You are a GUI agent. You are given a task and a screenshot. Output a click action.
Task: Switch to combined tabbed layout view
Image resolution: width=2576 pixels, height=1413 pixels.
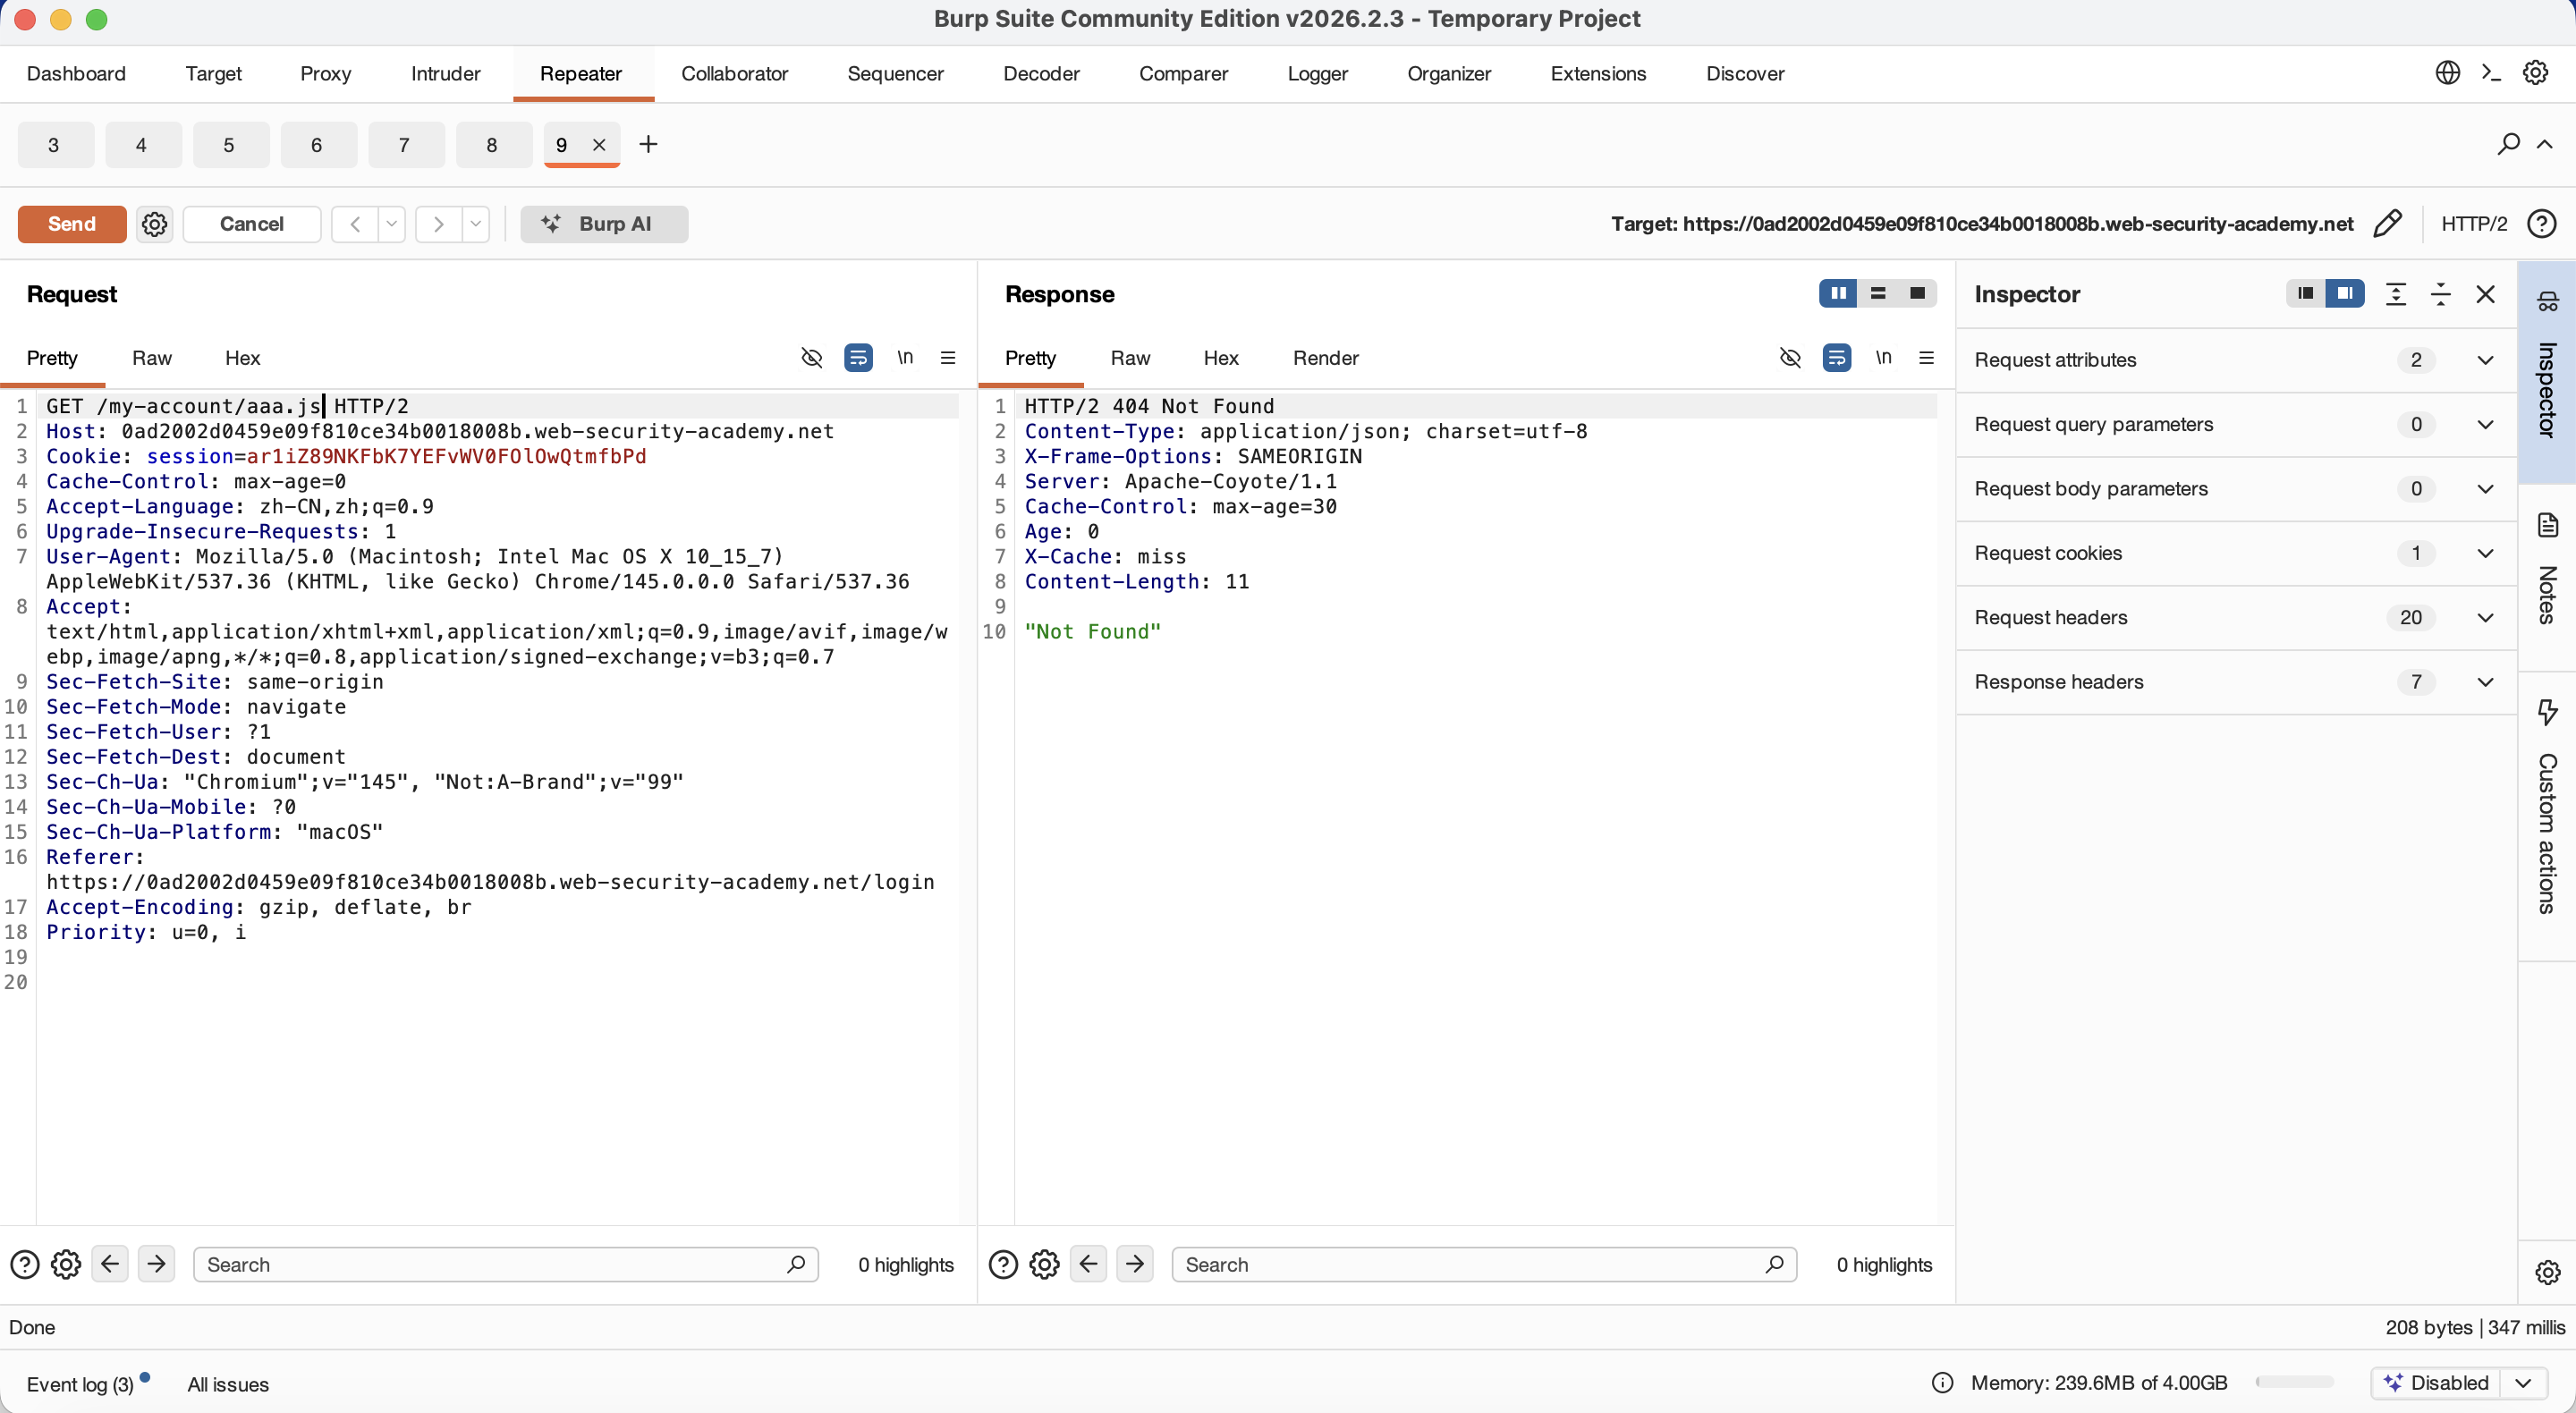pyautogui.click(x=1917, y=293)
